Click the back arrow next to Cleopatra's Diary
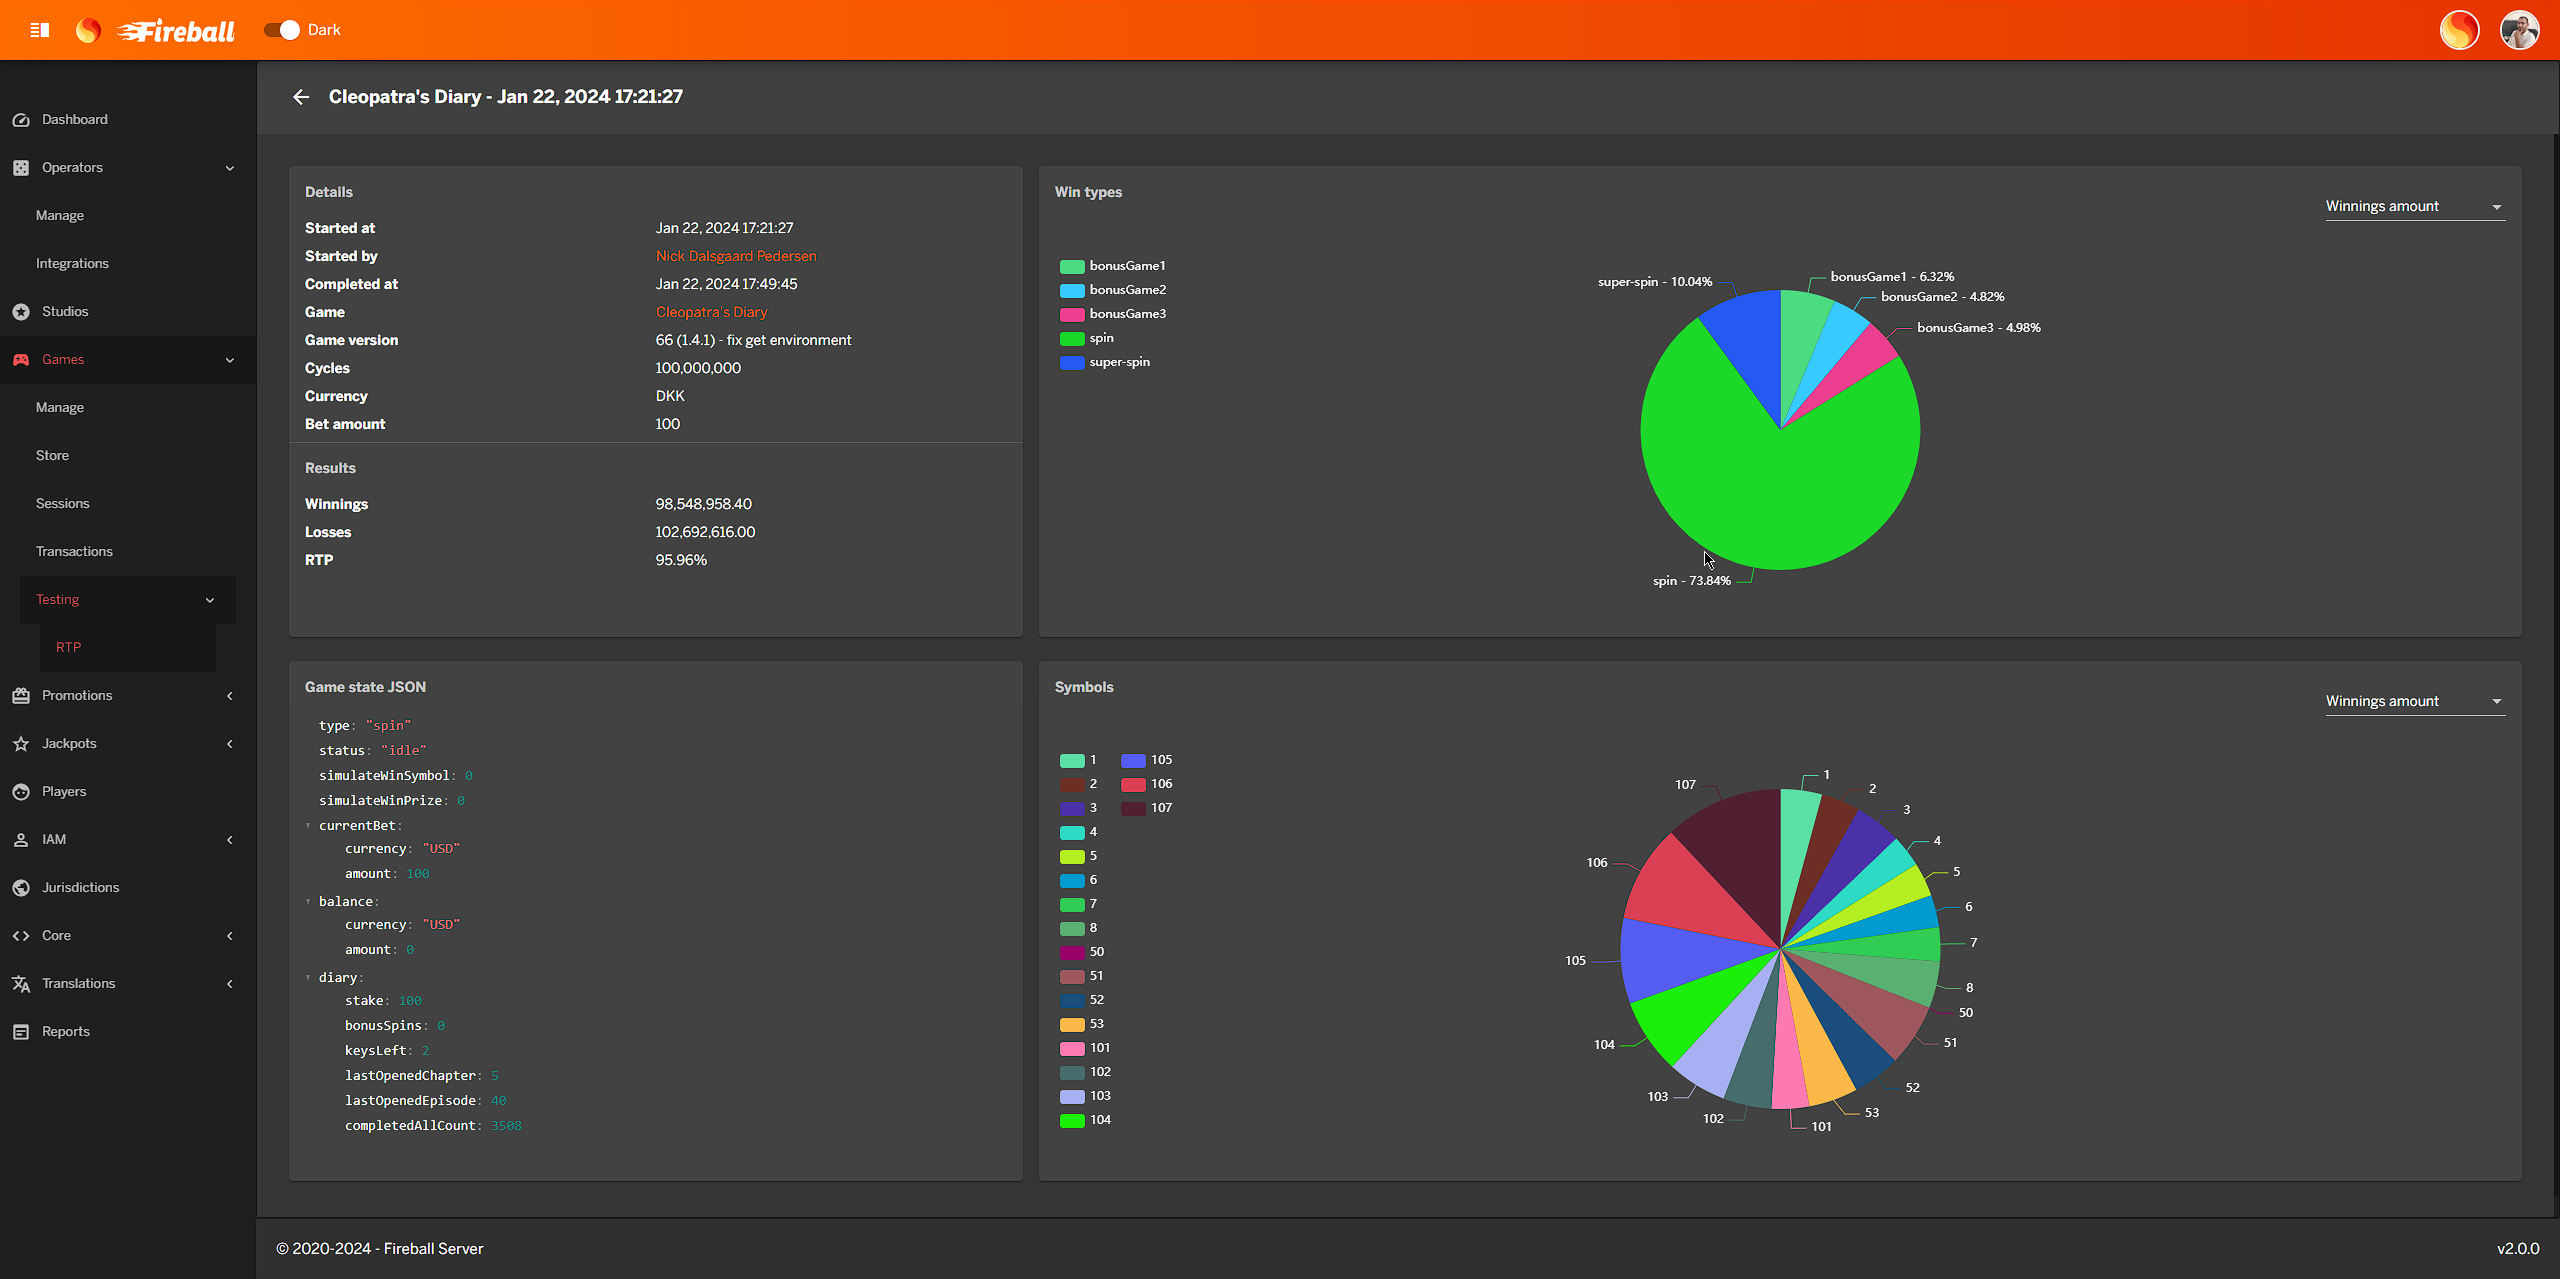Viewport: 2560px width, 1279px height. (x=301, y=97)
